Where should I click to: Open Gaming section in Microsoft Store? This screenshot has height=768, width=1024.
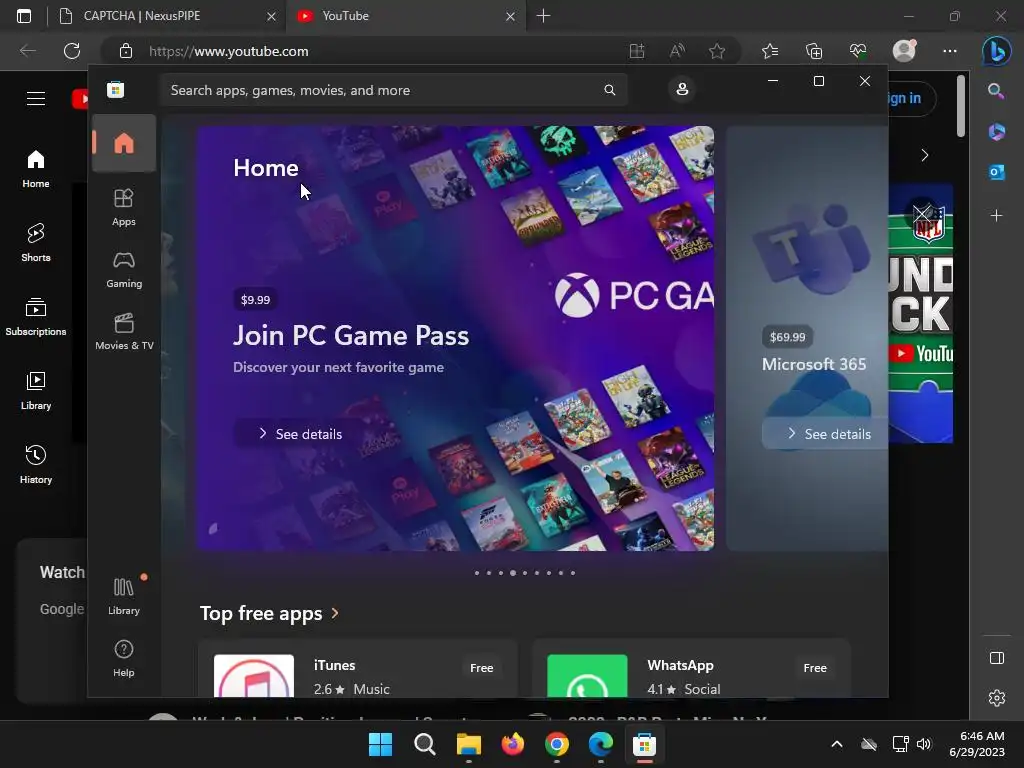124,269
